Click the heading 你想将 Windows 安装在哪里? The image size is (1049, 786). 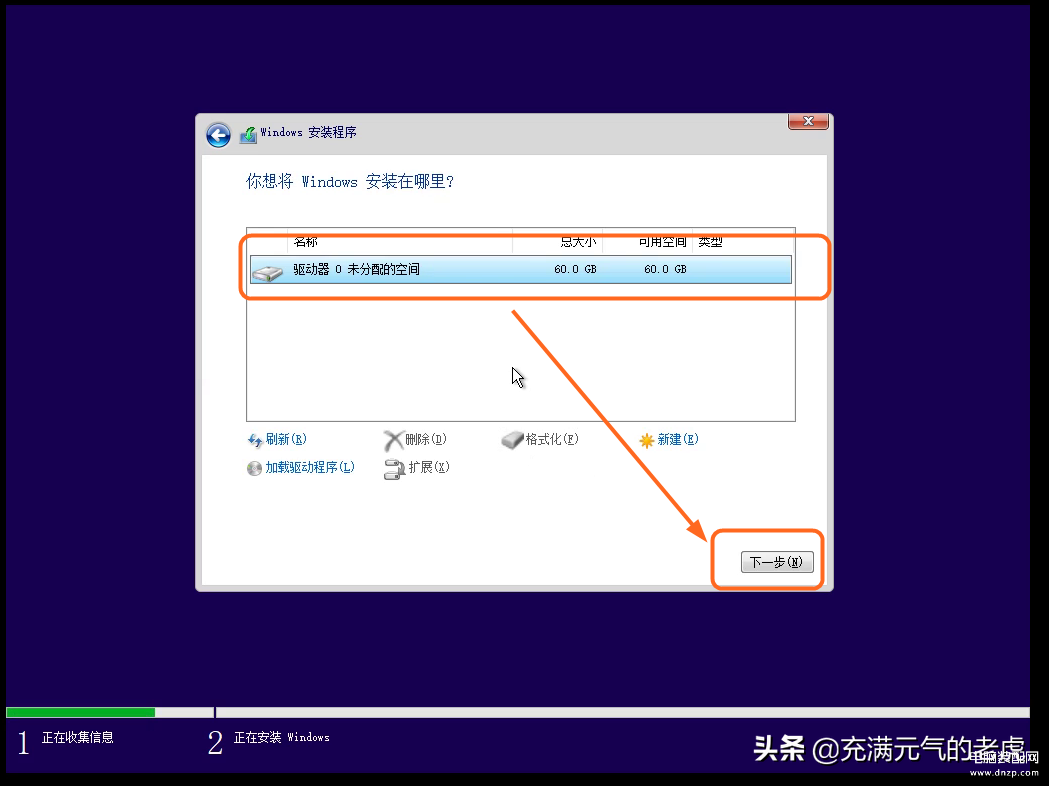coord(350,182)
